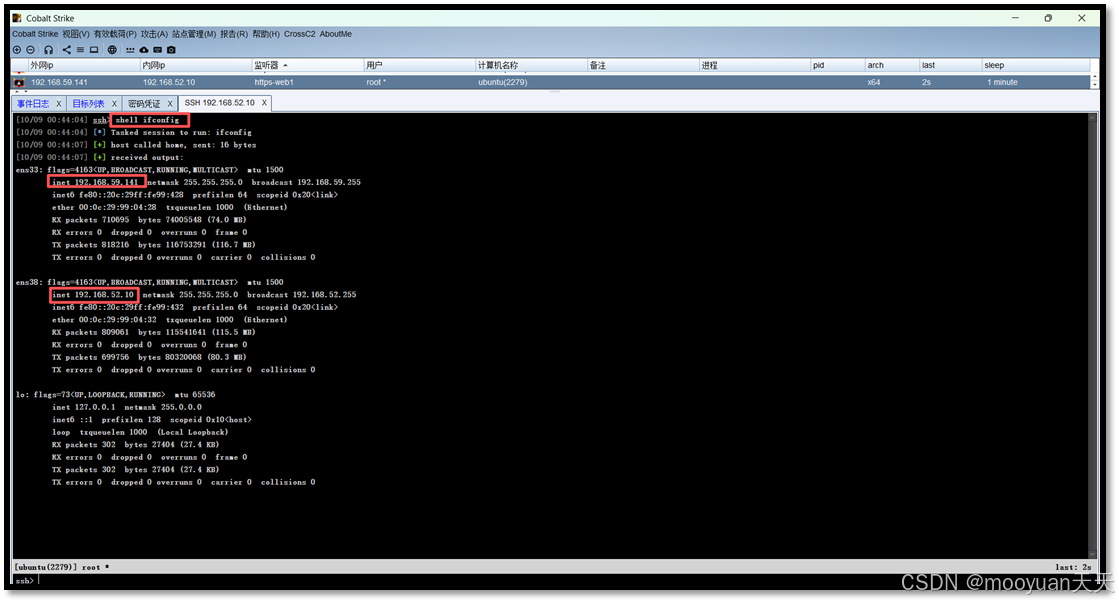Screen dimensions: 1119x603
Task: Select external IP cell 192.168.59.141
Action: point(59,82)
